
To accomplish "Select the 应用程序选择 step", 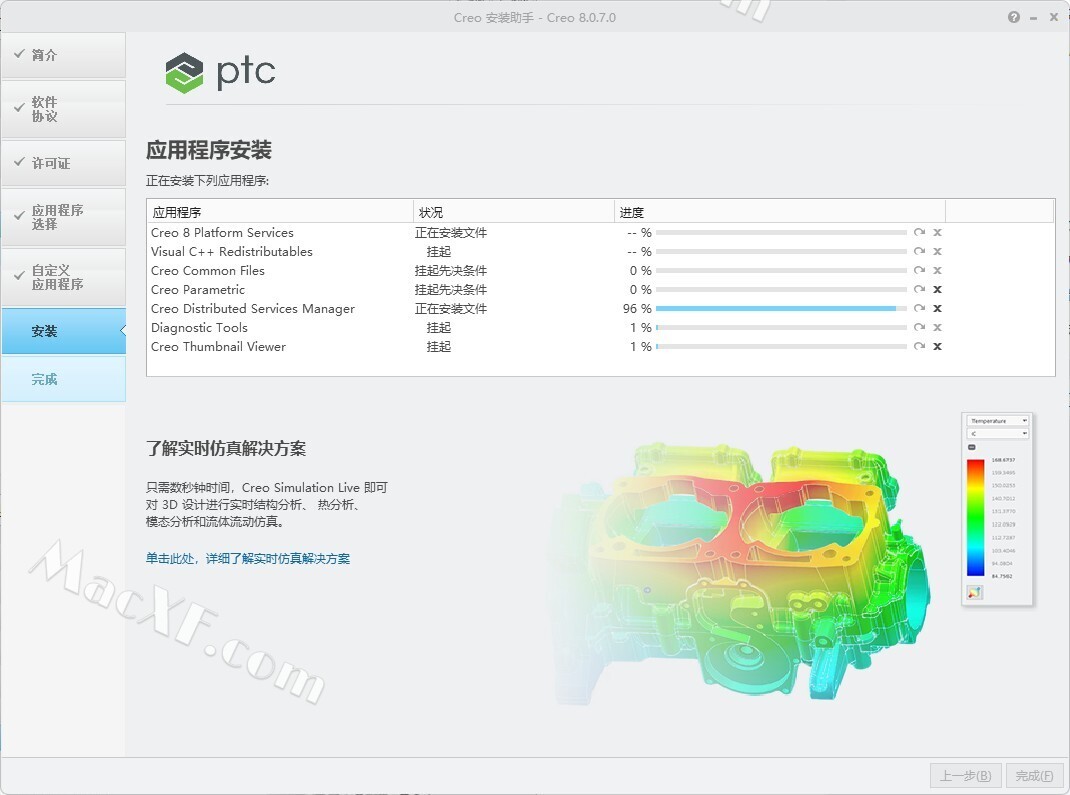I will tap(63, 217).
